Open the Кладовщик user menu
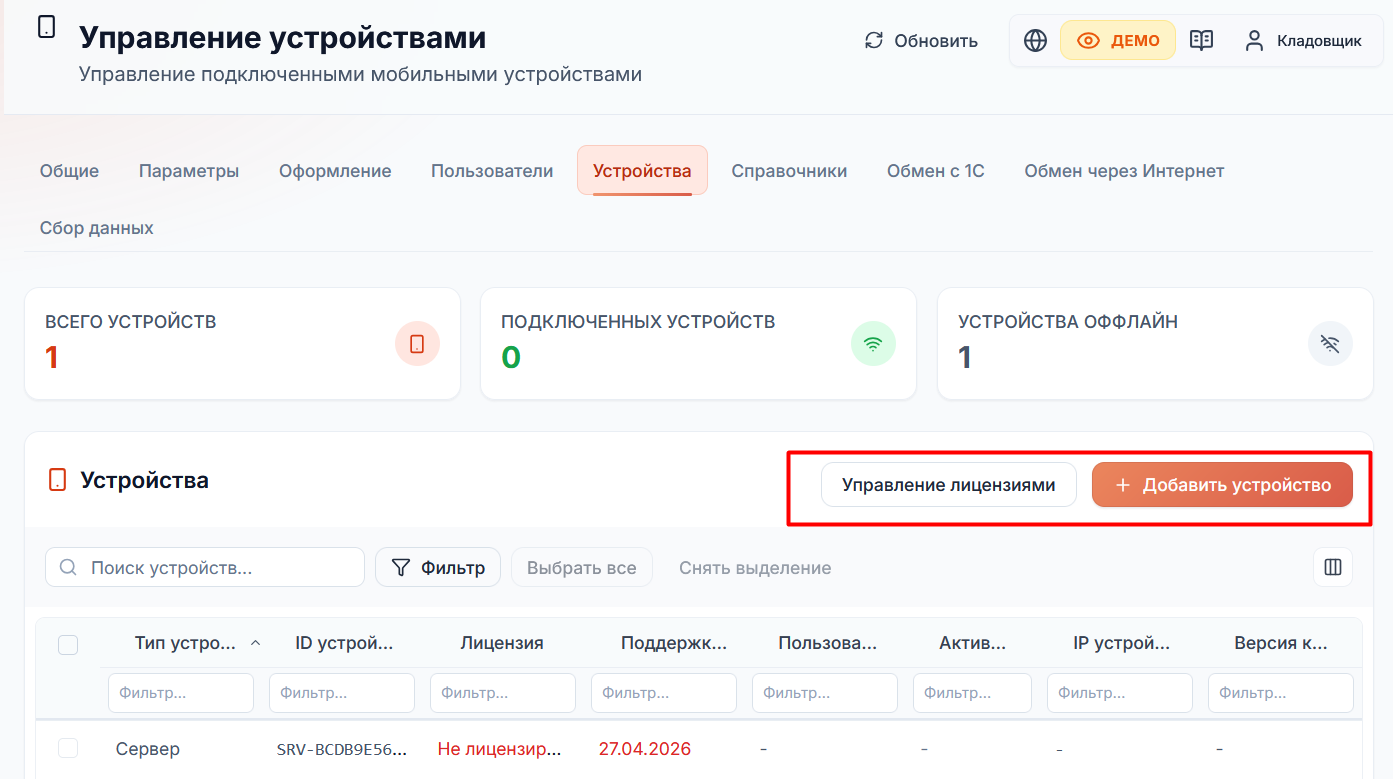The width and height of the screenshot is (1393, 779). click(1303, 41)
